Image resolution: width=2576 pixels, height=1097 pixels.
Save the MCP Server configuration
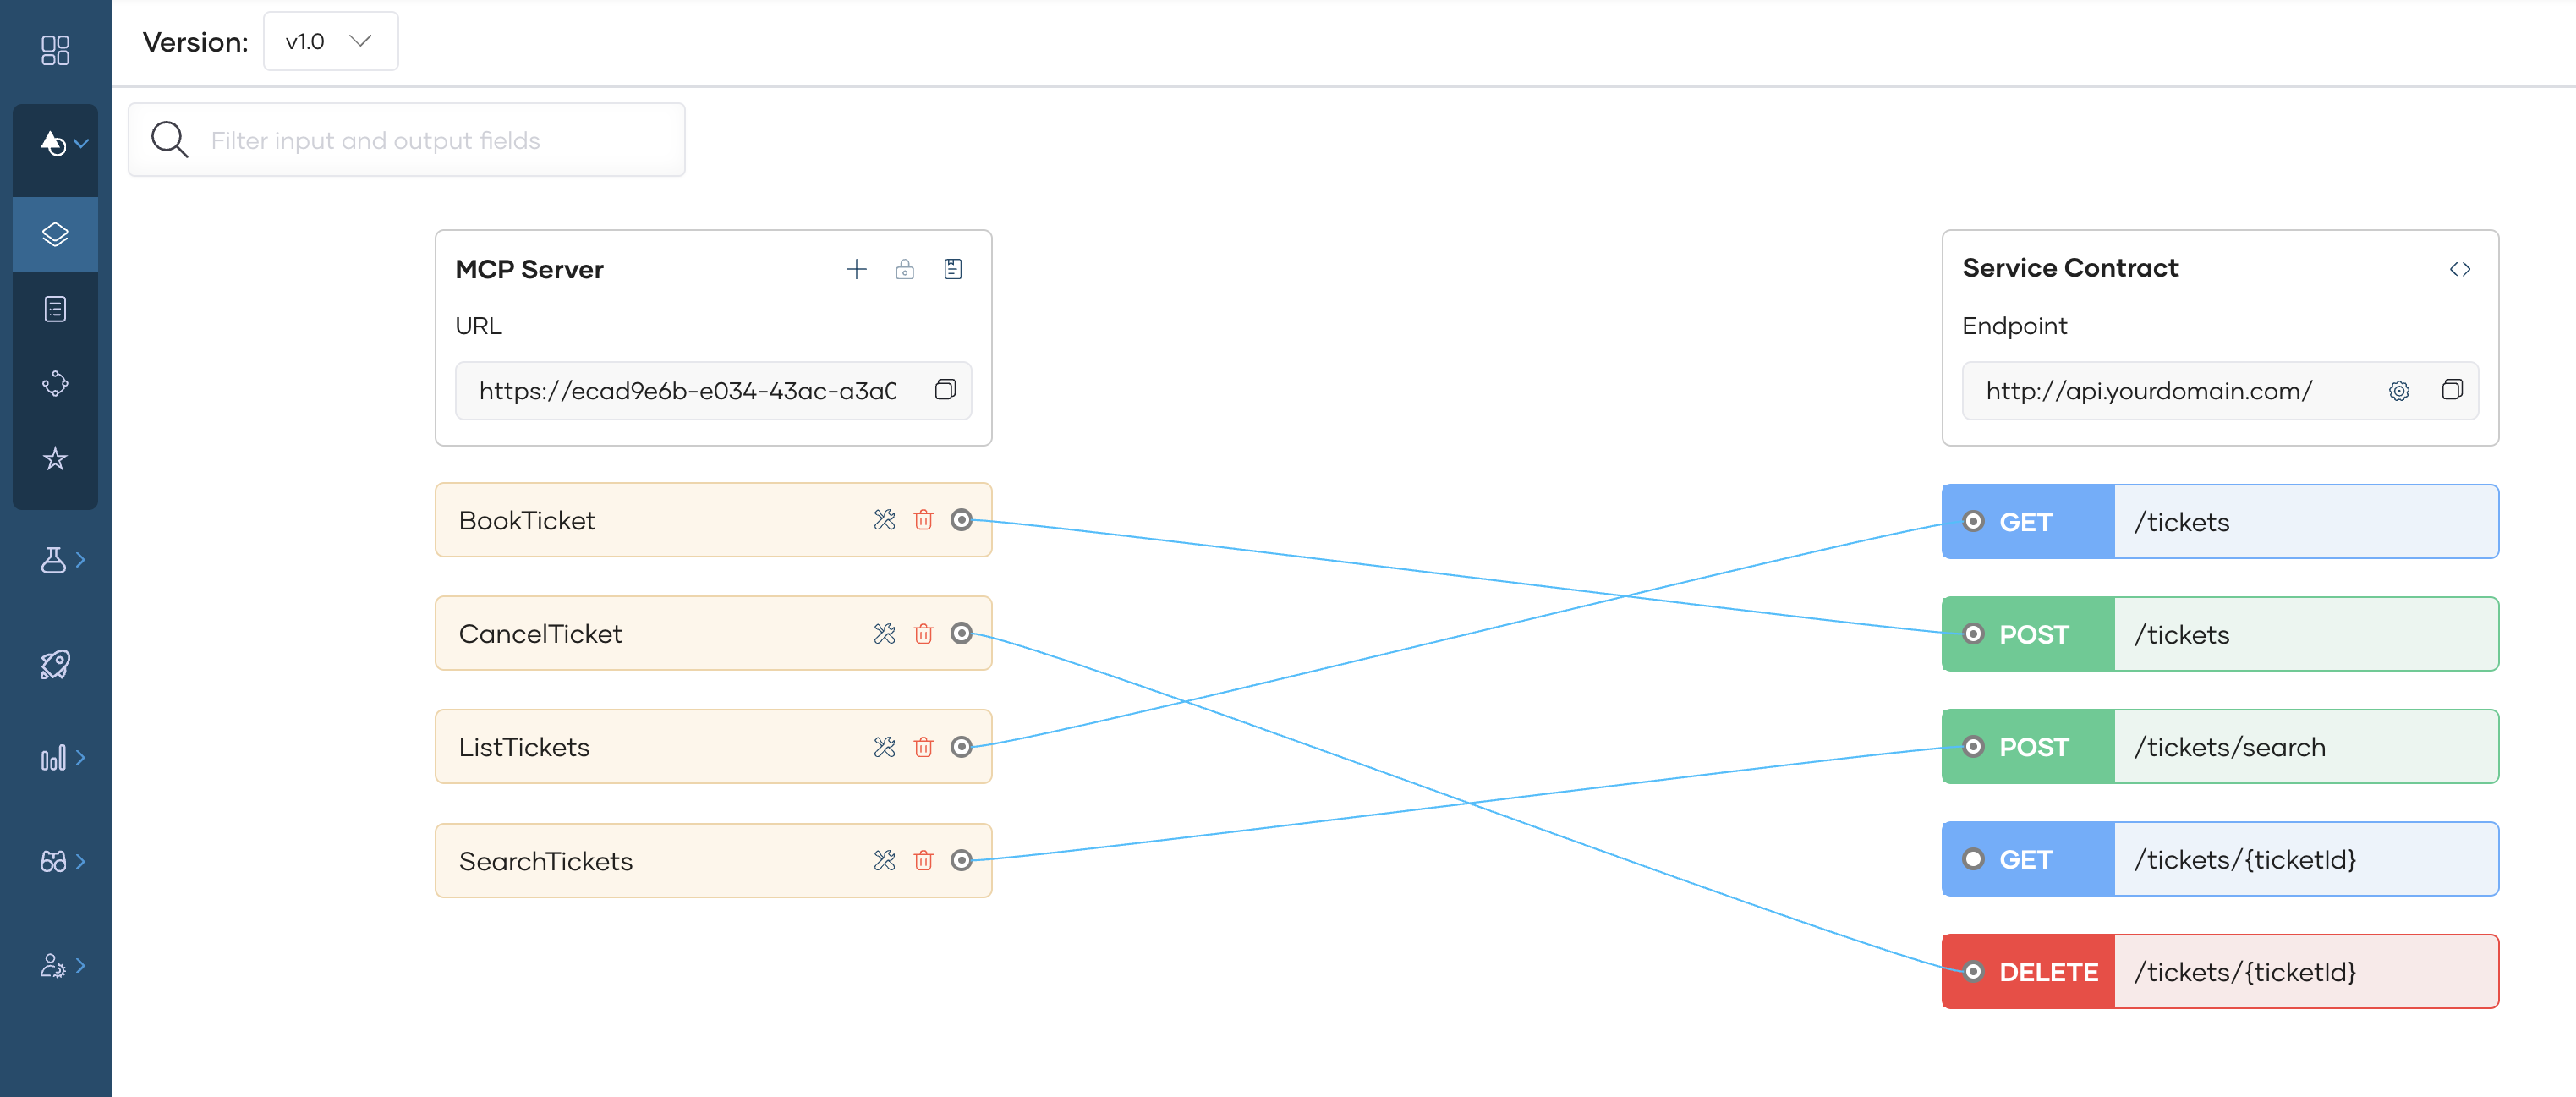tap(952, 268)
